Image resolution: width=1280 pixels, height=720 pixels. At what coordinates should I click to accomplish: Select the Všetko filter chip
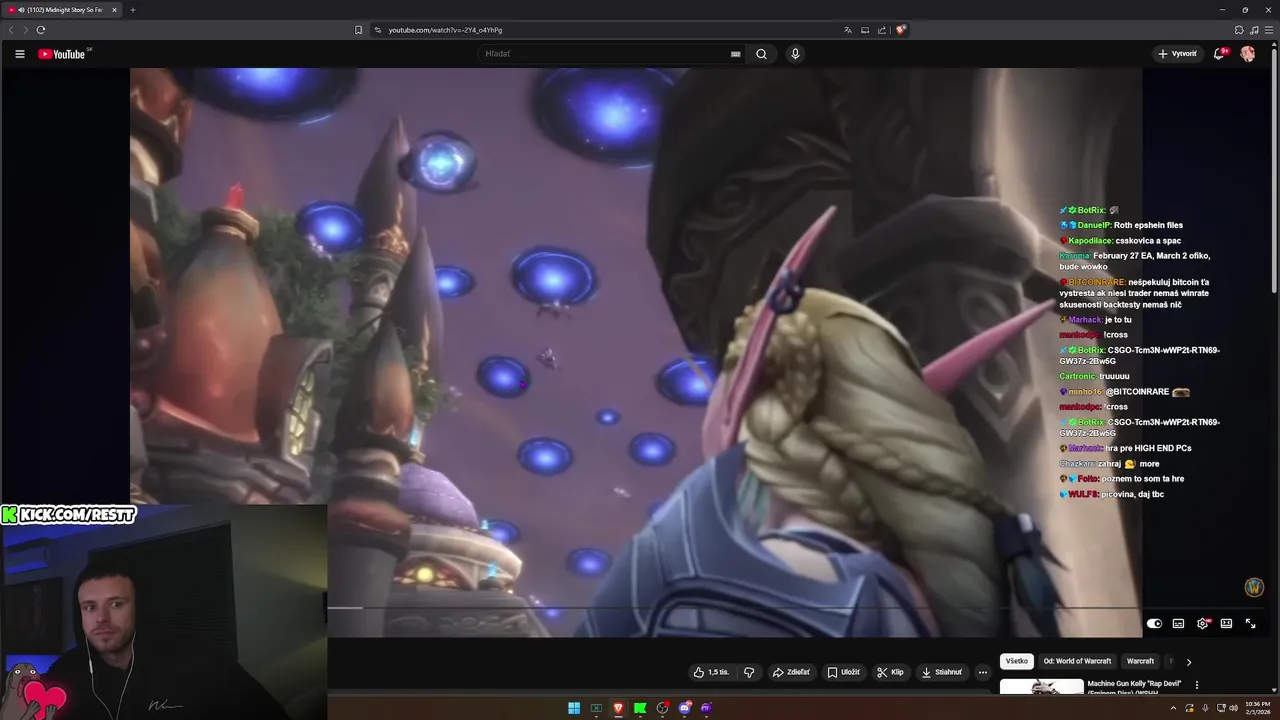(x=1016, y=661)
